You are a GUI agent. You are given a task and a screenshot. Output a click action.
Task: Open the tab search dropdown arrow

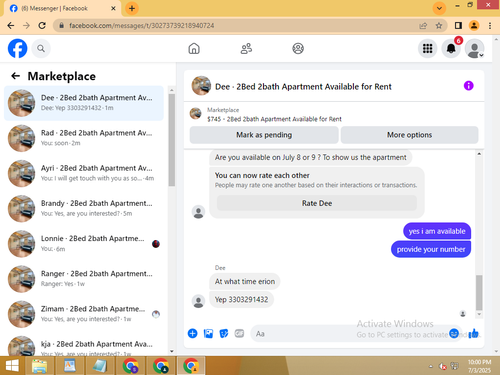click(x=439, y=8)
